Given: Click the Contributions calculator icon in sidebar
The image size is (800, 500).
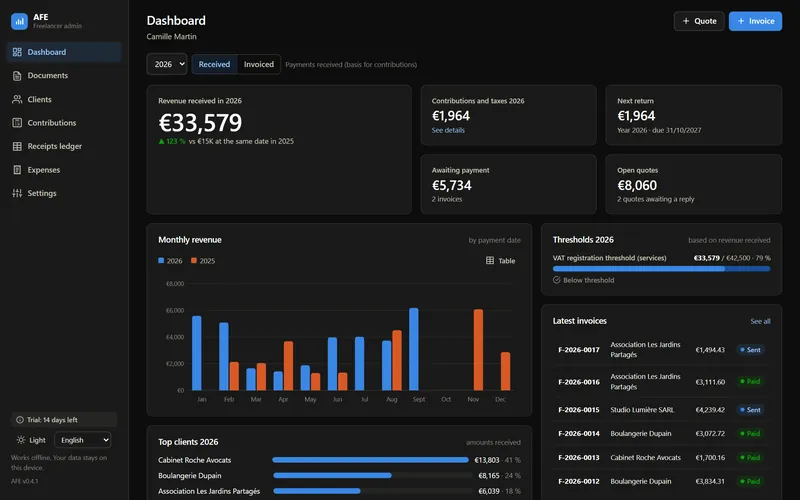Looking at the screenshot, I should tap(17, 123).
